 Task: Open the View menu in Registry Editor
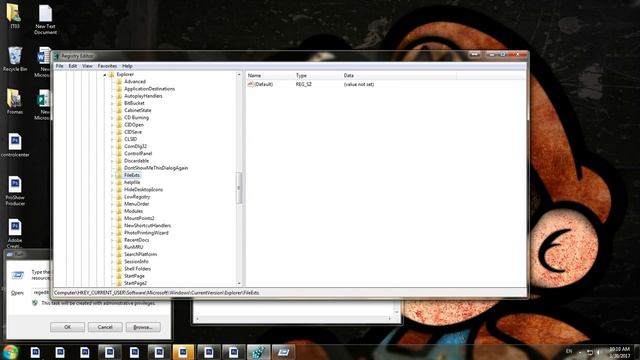87,66
